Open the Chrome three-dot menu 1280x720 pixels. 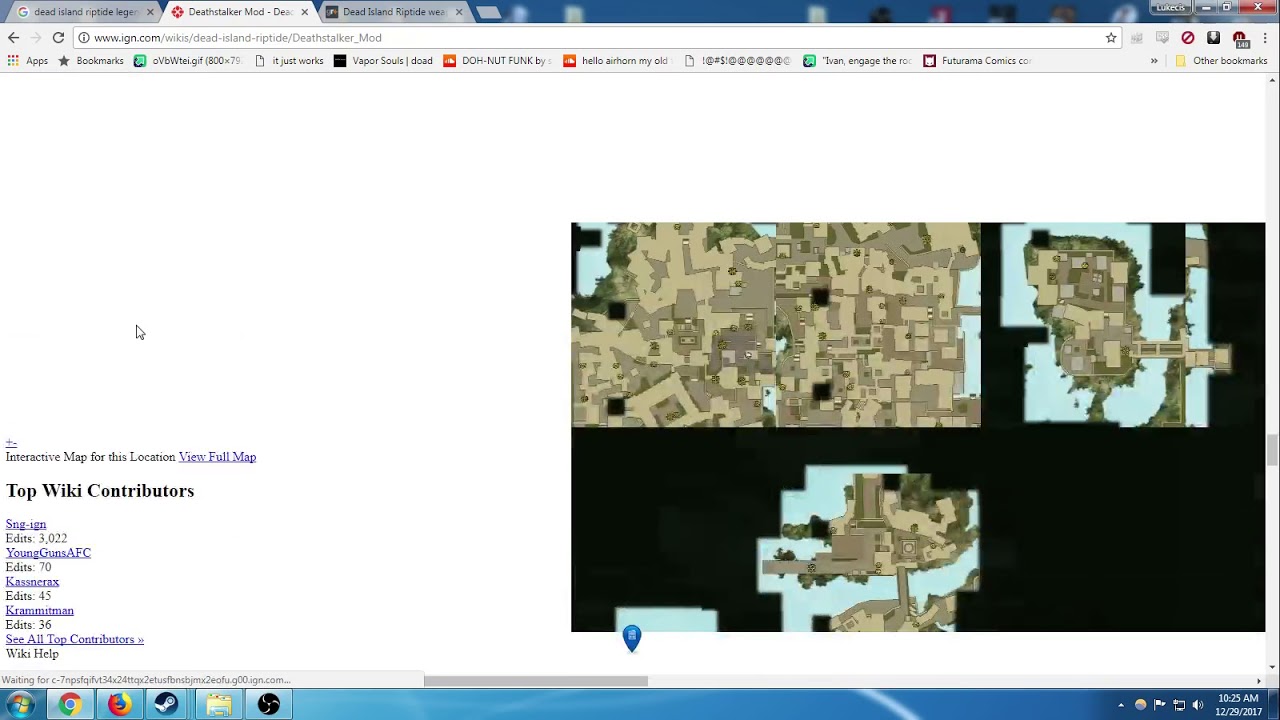(x=1265, y=38)
